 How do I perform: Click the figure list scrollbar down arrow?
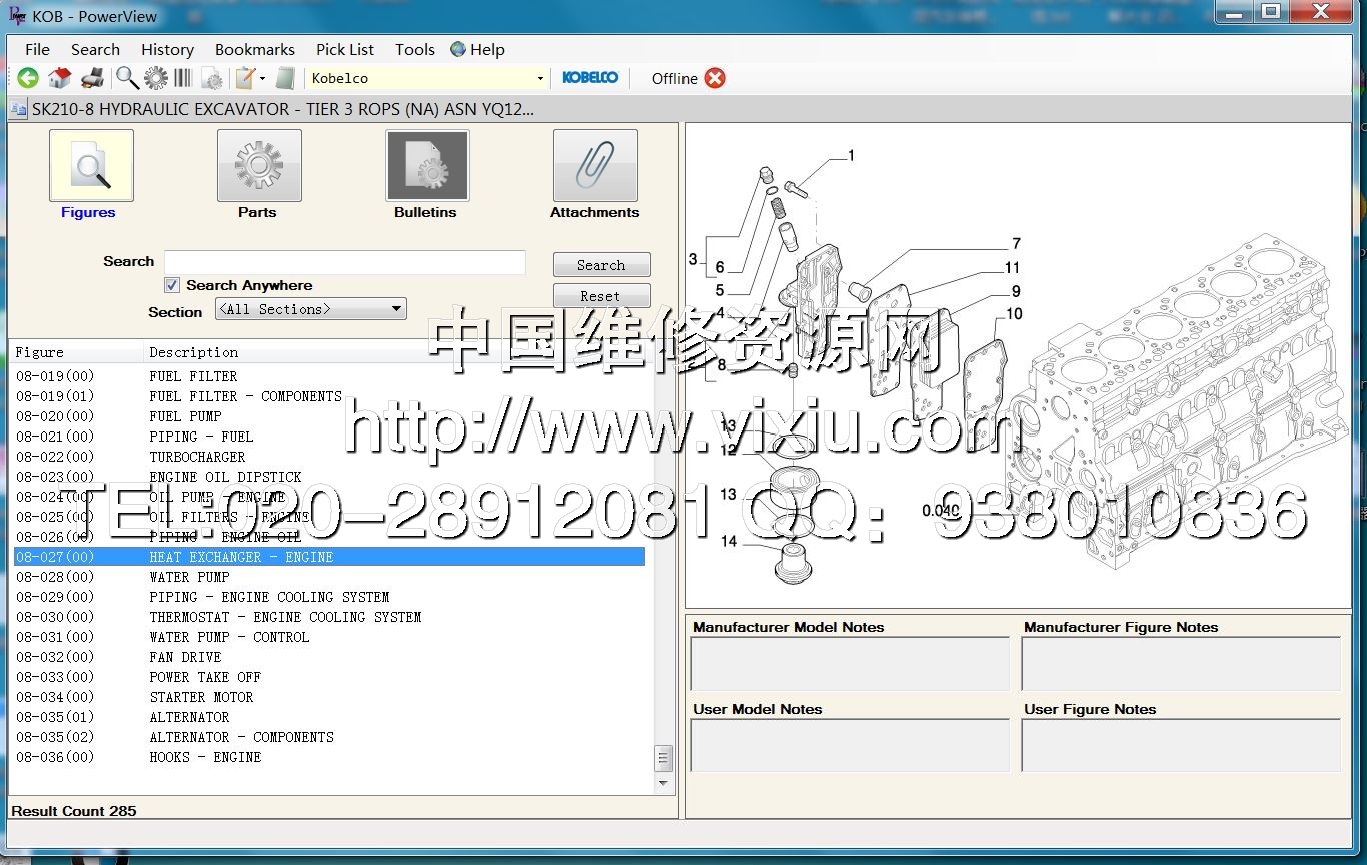[x=664, y=784]
